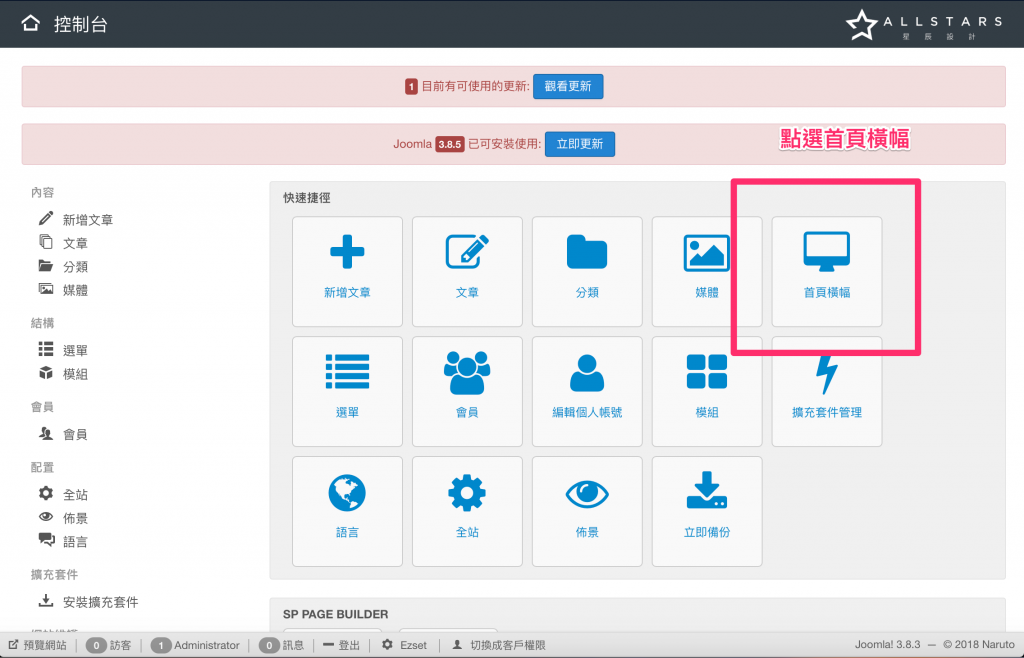Open 選單 in the sidebar 結構 section
This screenshot has height=658, width=1024.
coord(75,350)
